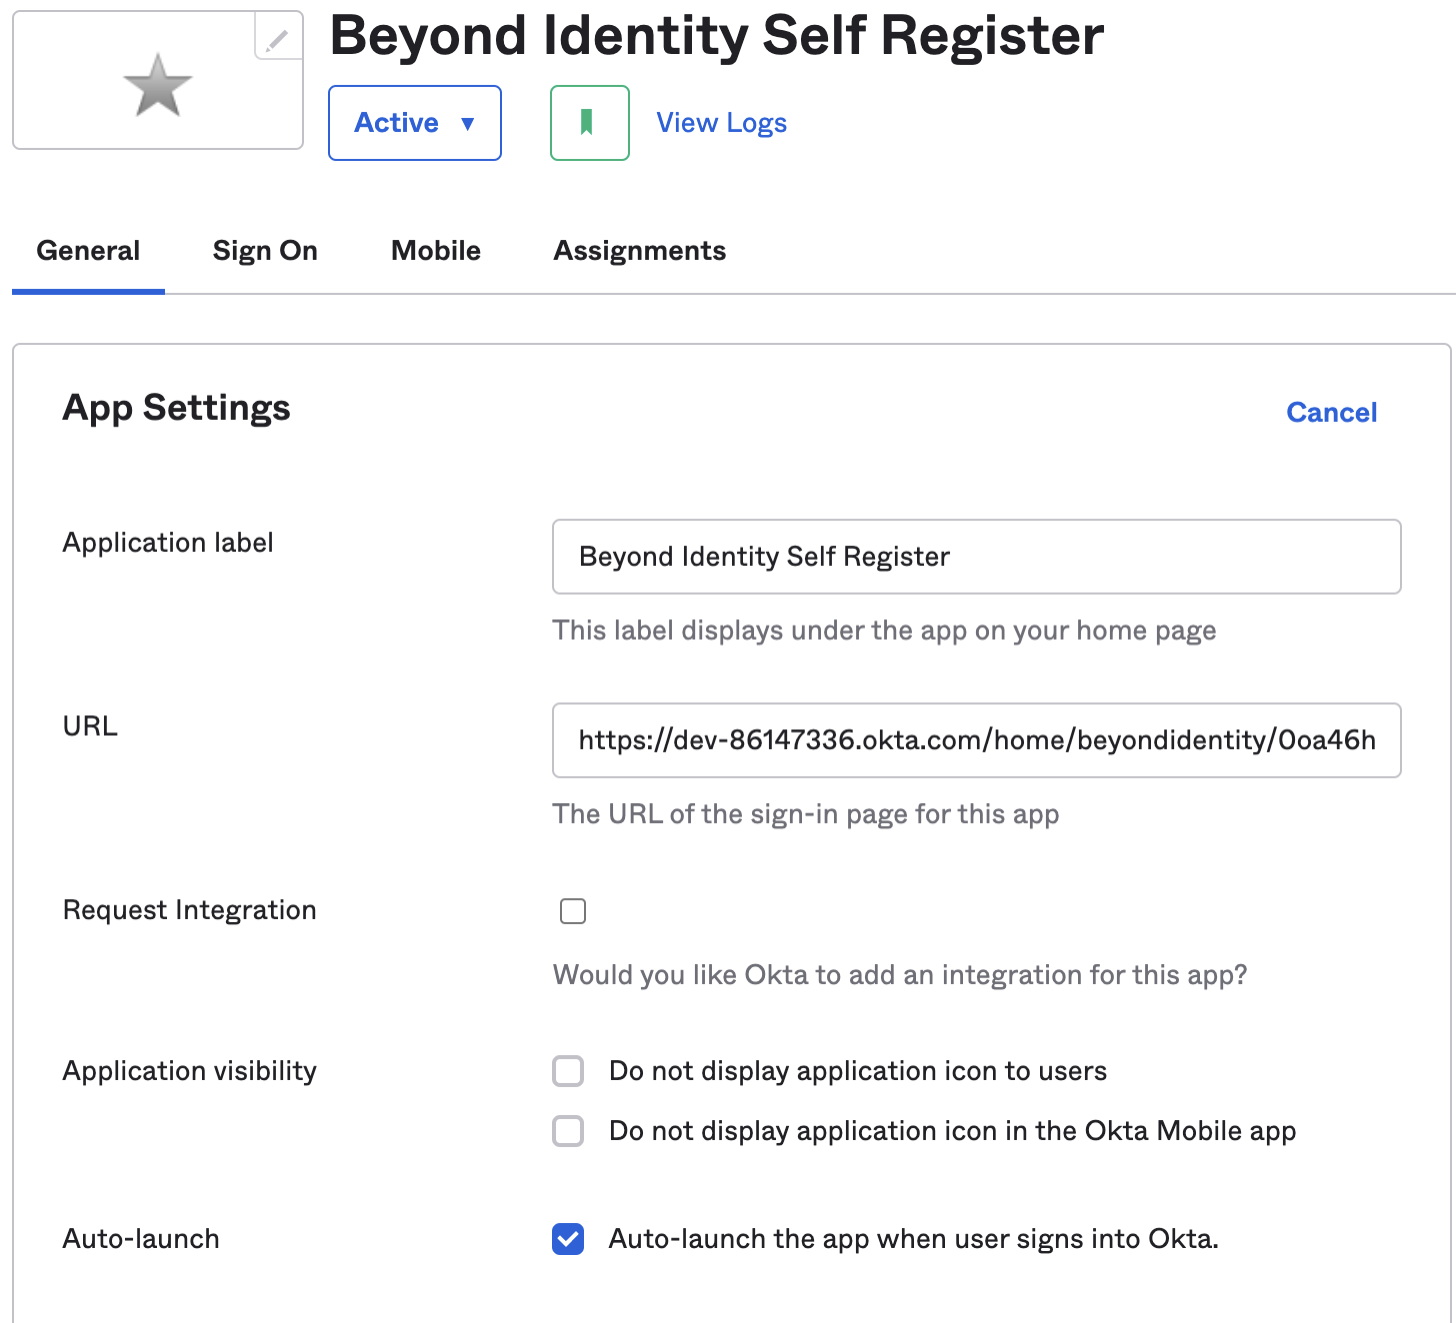Image resolution: width=1456 pixels, height=1323 pixels.
Task: Open the Assignments tab
Action: (640, 251)
